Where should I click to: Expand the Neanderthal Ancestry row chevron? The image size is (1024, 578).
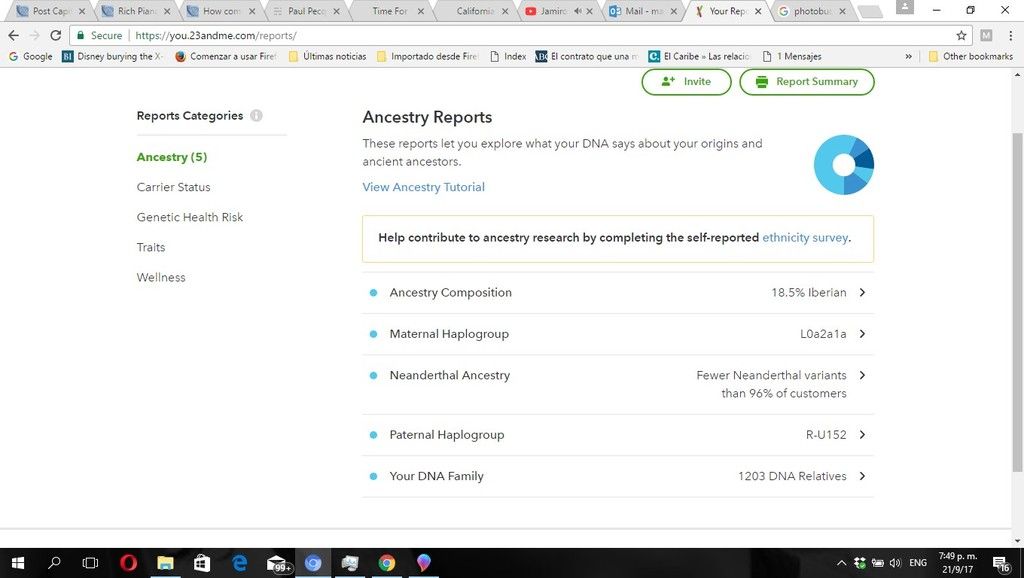862,375
